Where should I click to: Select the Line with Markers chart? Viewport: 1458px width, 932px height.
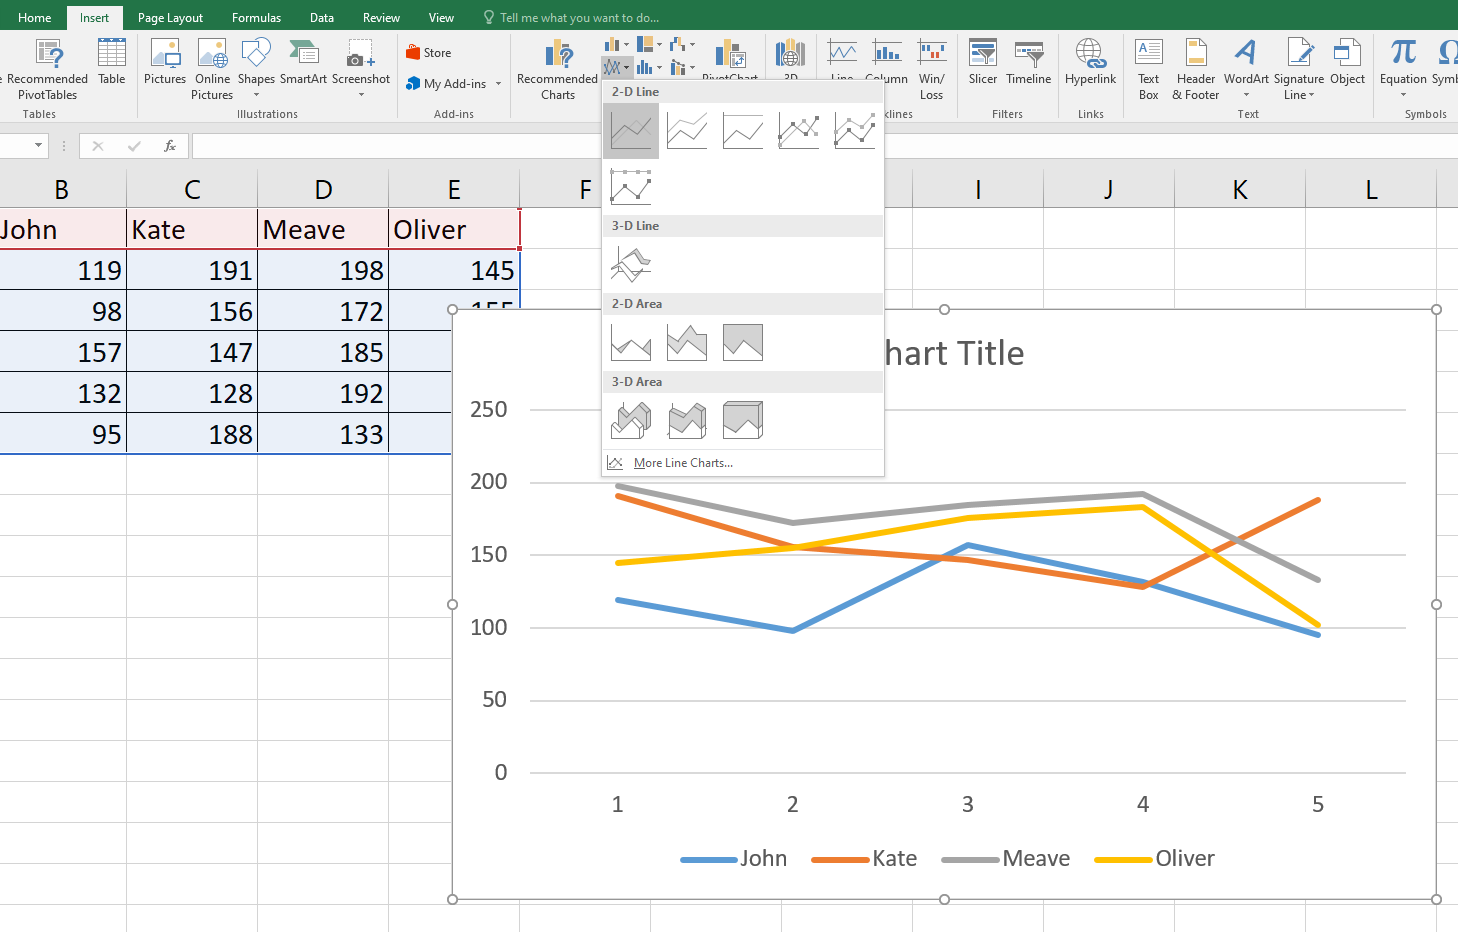pyautogui.click(x=799, y=131)
